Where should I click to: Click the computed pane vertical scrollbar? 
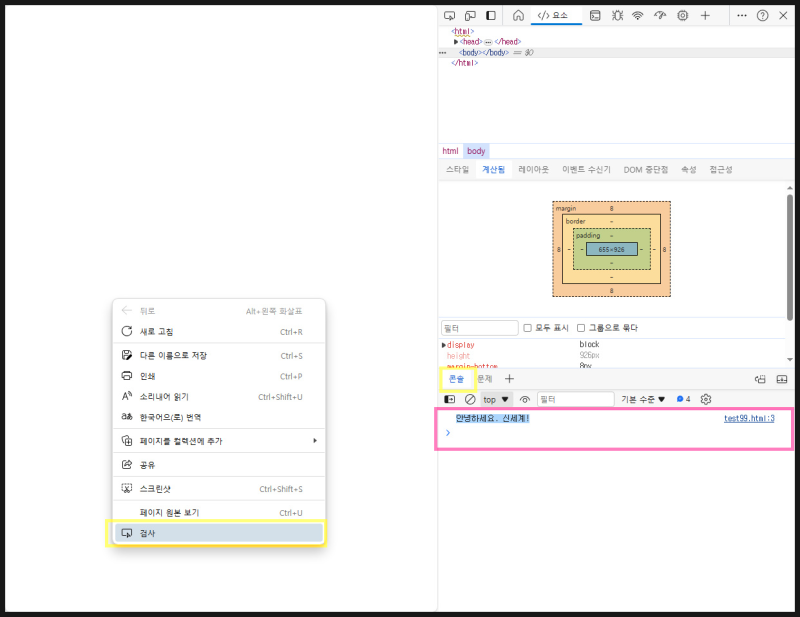790,257
